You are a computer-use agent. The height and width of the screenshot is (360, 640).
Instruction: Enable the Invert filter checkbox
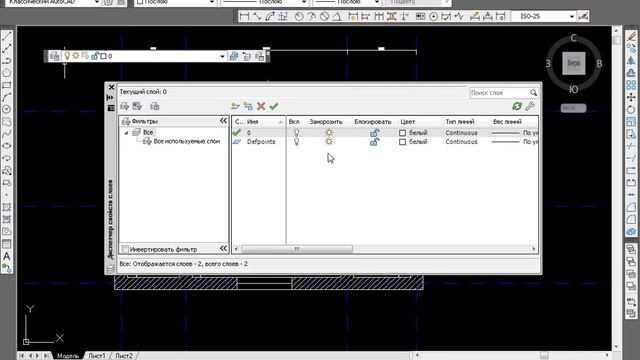click(x=125, y=249)
